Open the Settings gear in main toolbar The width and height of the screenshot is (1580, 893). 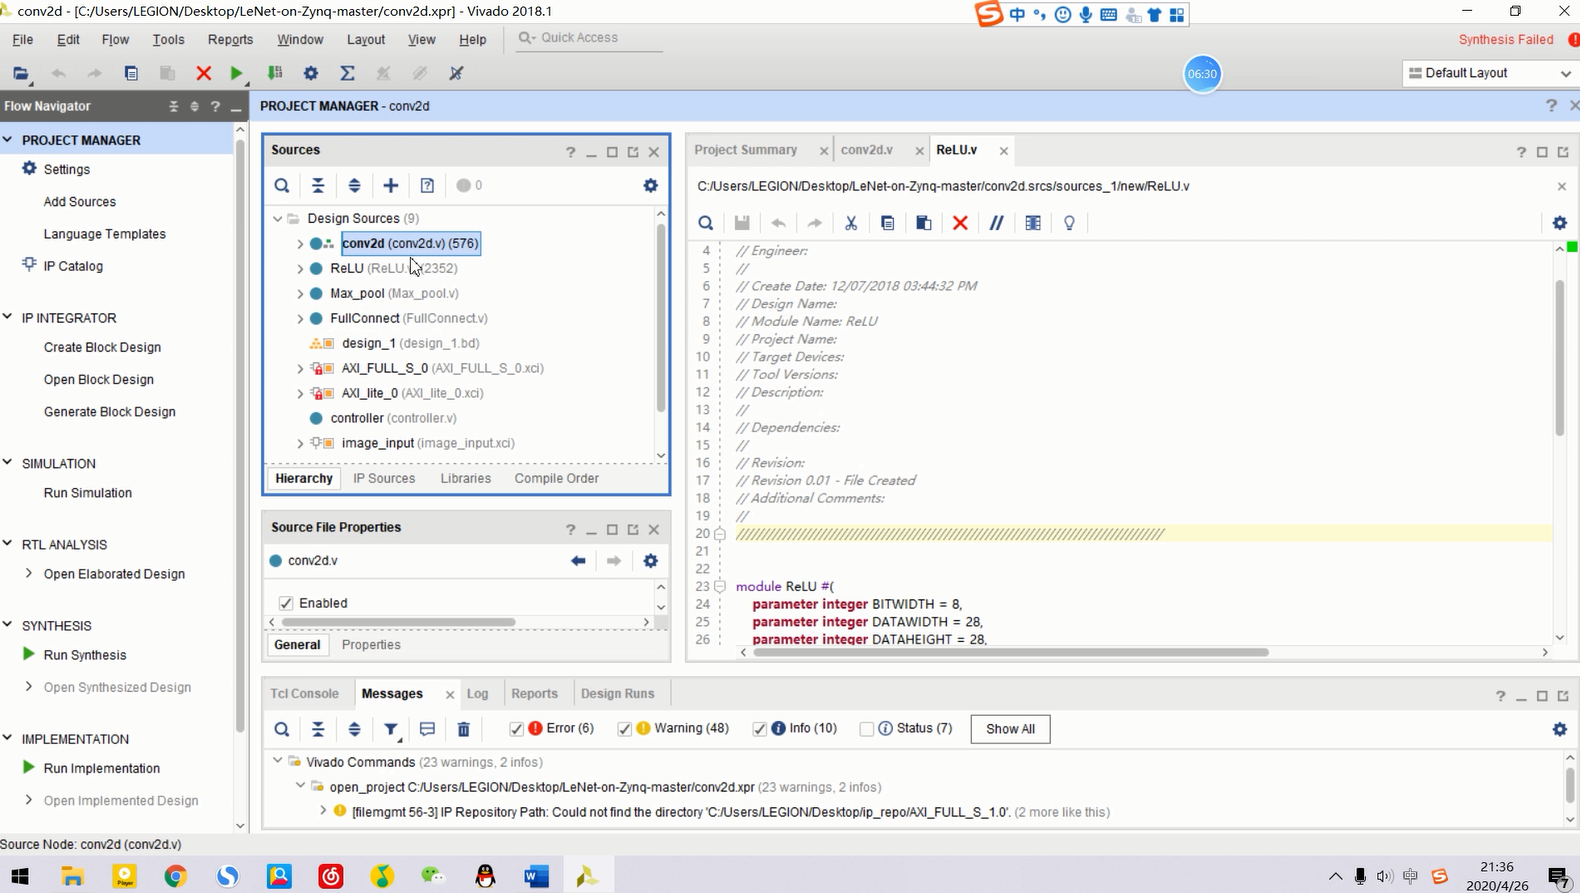[311, 73]
